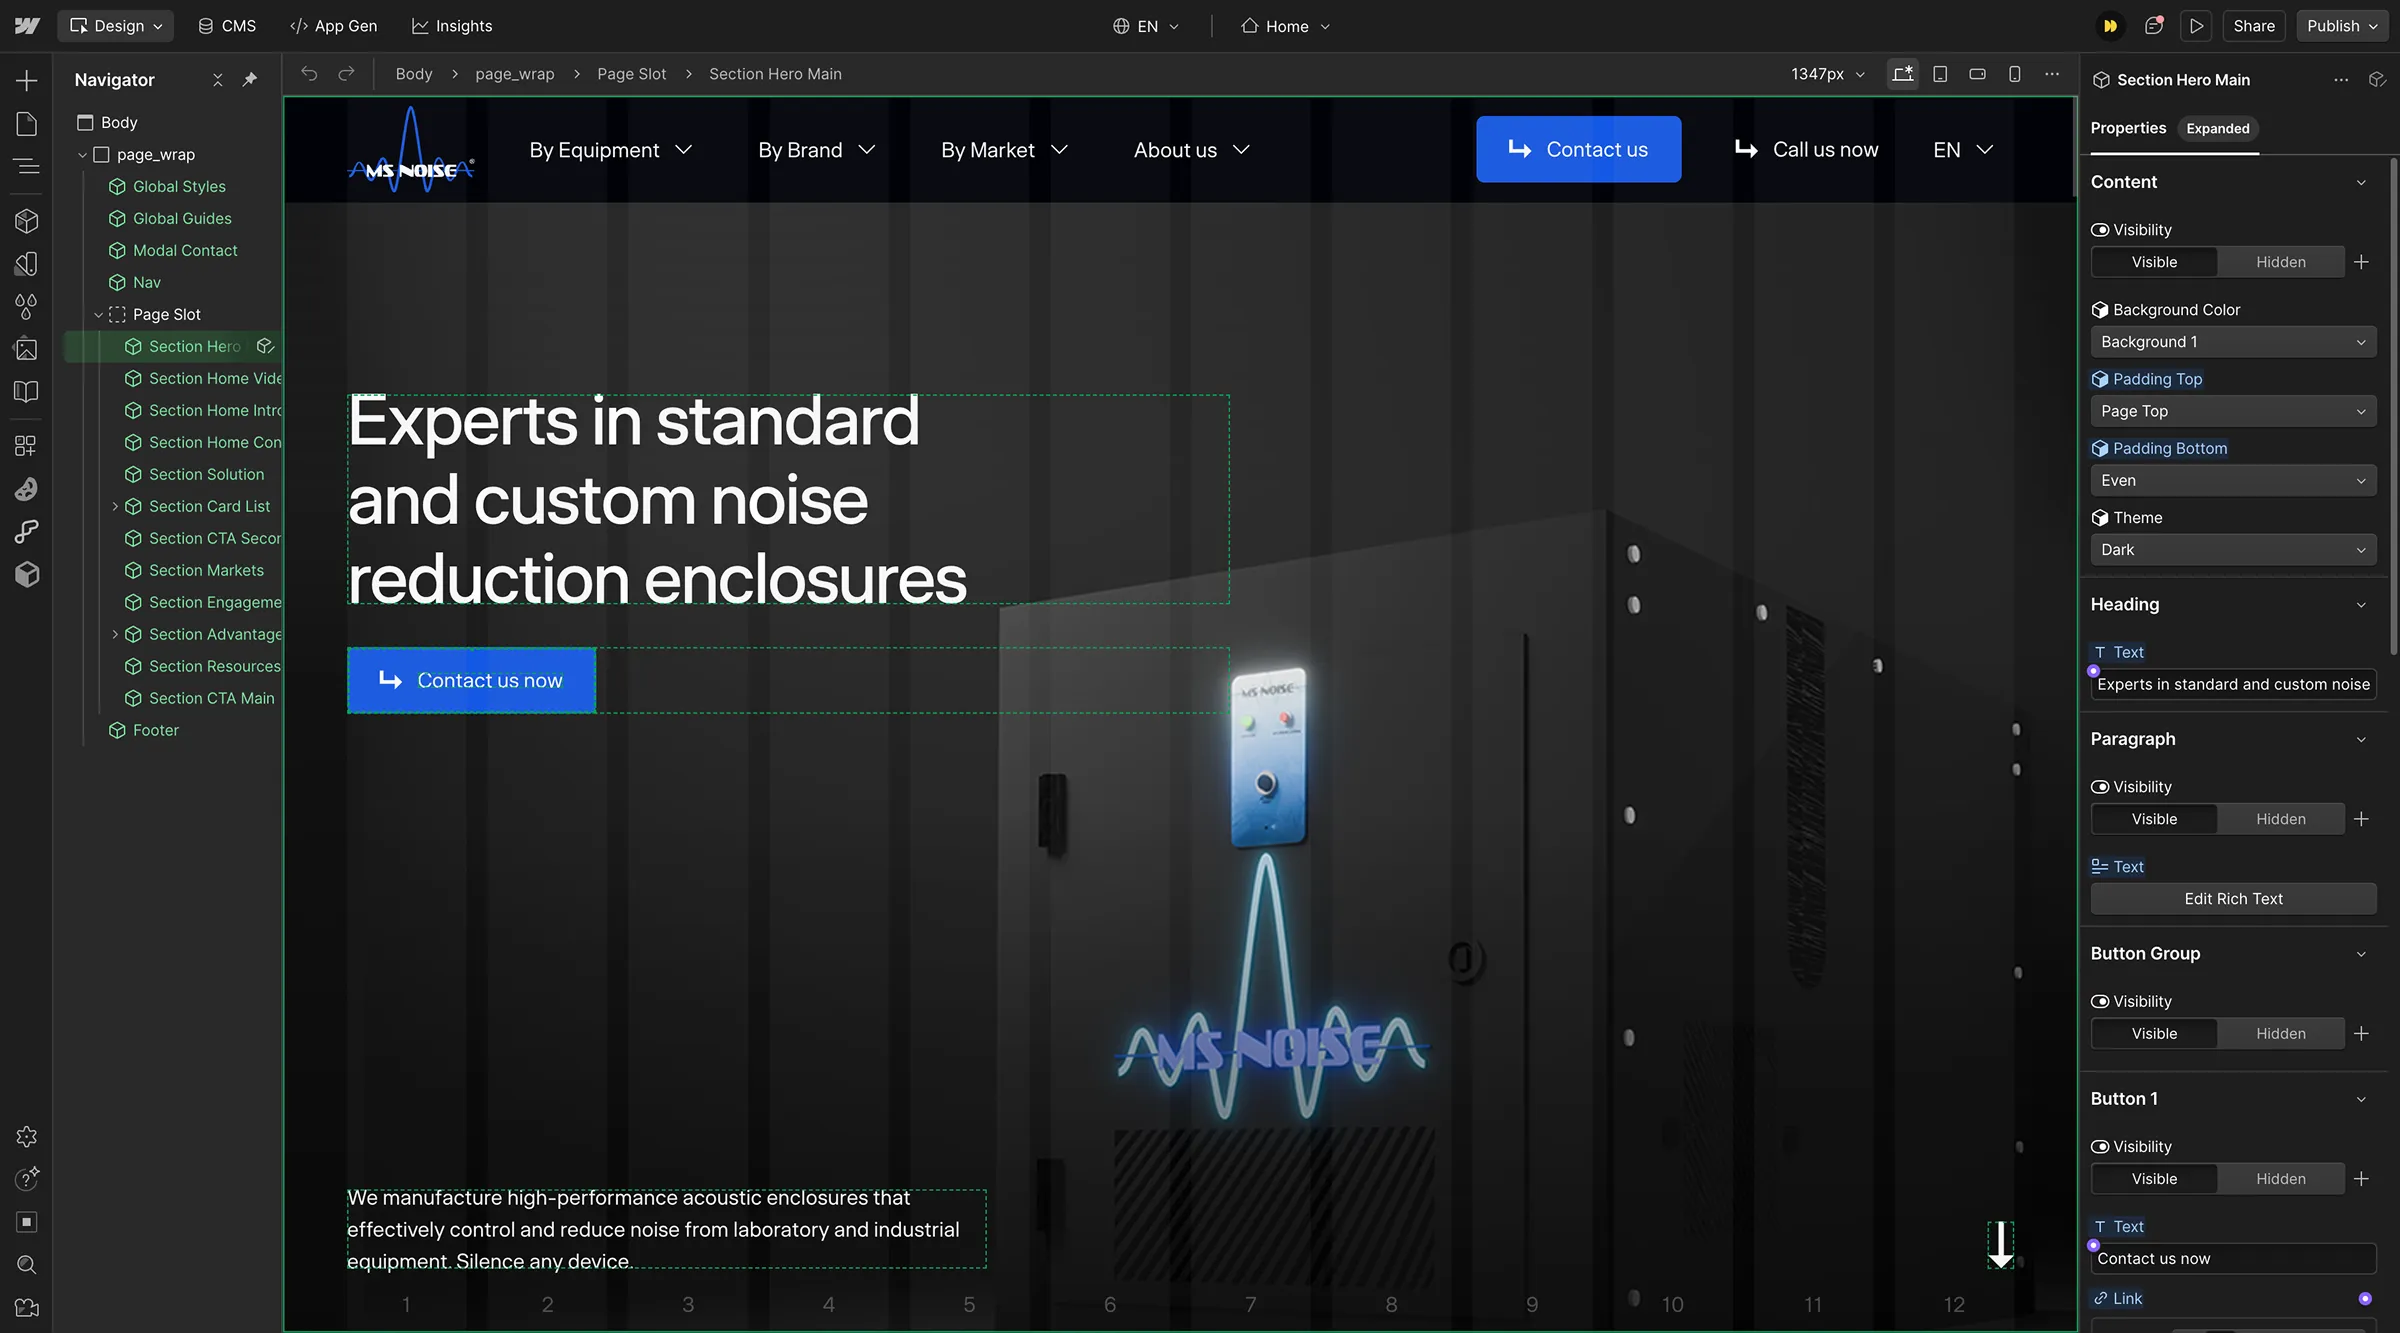Screen dimensions: 2400x1334
Task: Switch to the CMS tab
Action: tap(227, 25)
